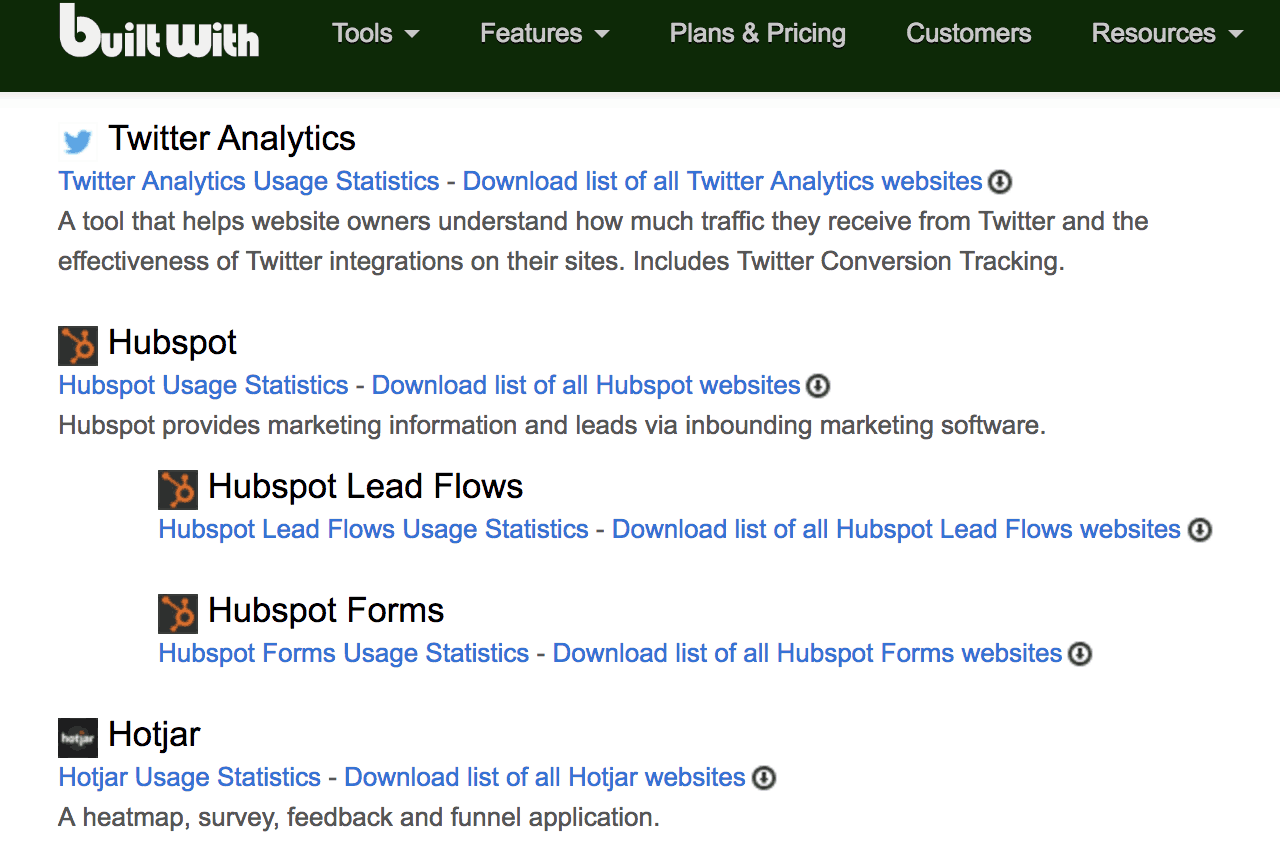Viewport: 1280px width, 854px height.
Task: Click download icon beside Hubspot Lead Flows websites
Action: click(1199, 530)
